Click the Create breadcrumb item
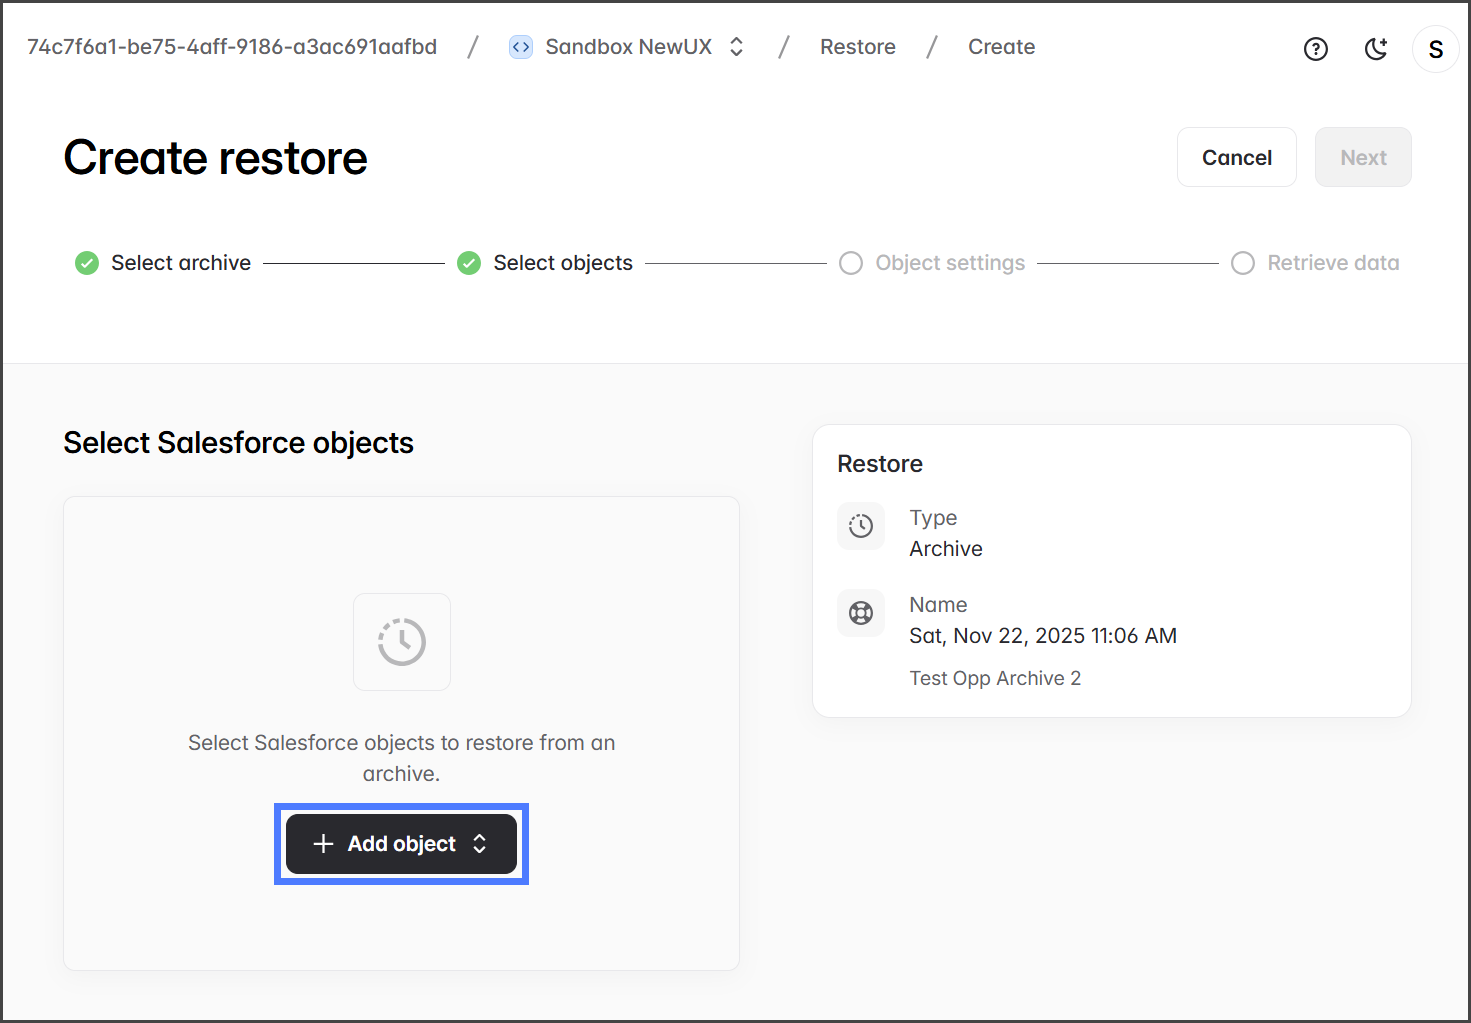Viewport: 1471px width, 1023px height. point(1001,47)
